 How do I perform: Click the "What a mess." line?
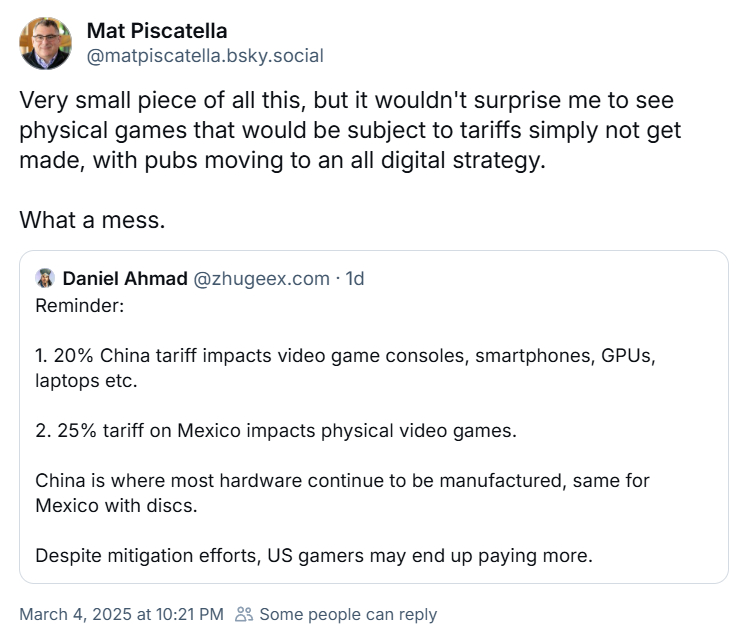coord(92,219)
